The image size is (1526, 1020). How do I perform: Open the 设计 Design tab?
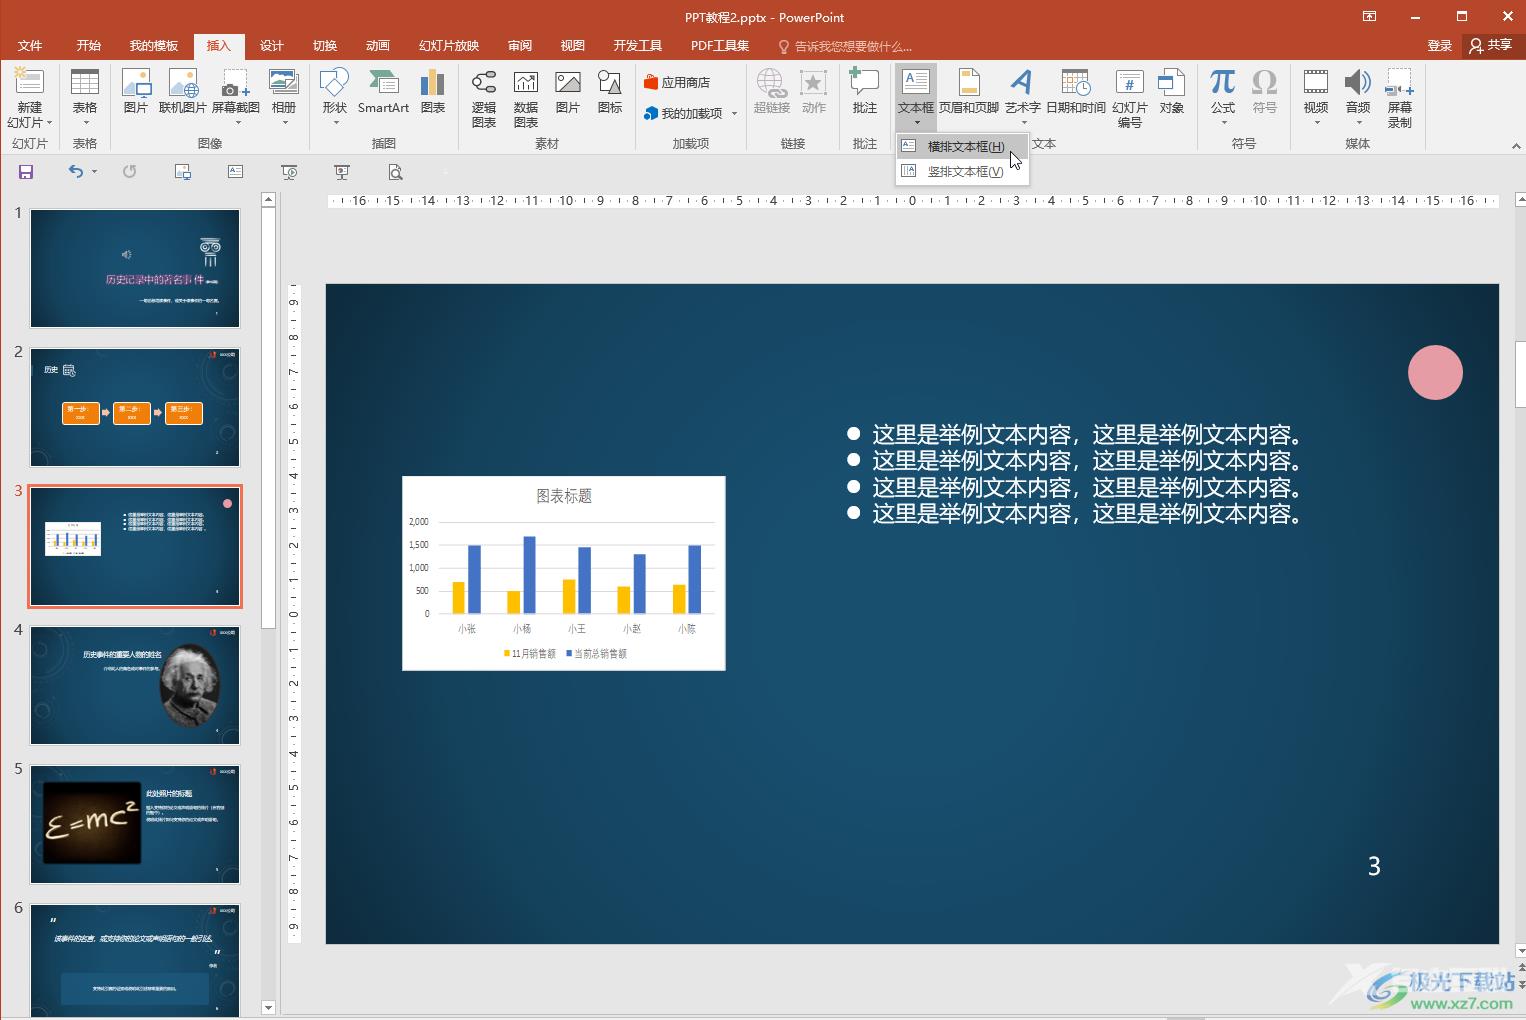coord(272,46)
